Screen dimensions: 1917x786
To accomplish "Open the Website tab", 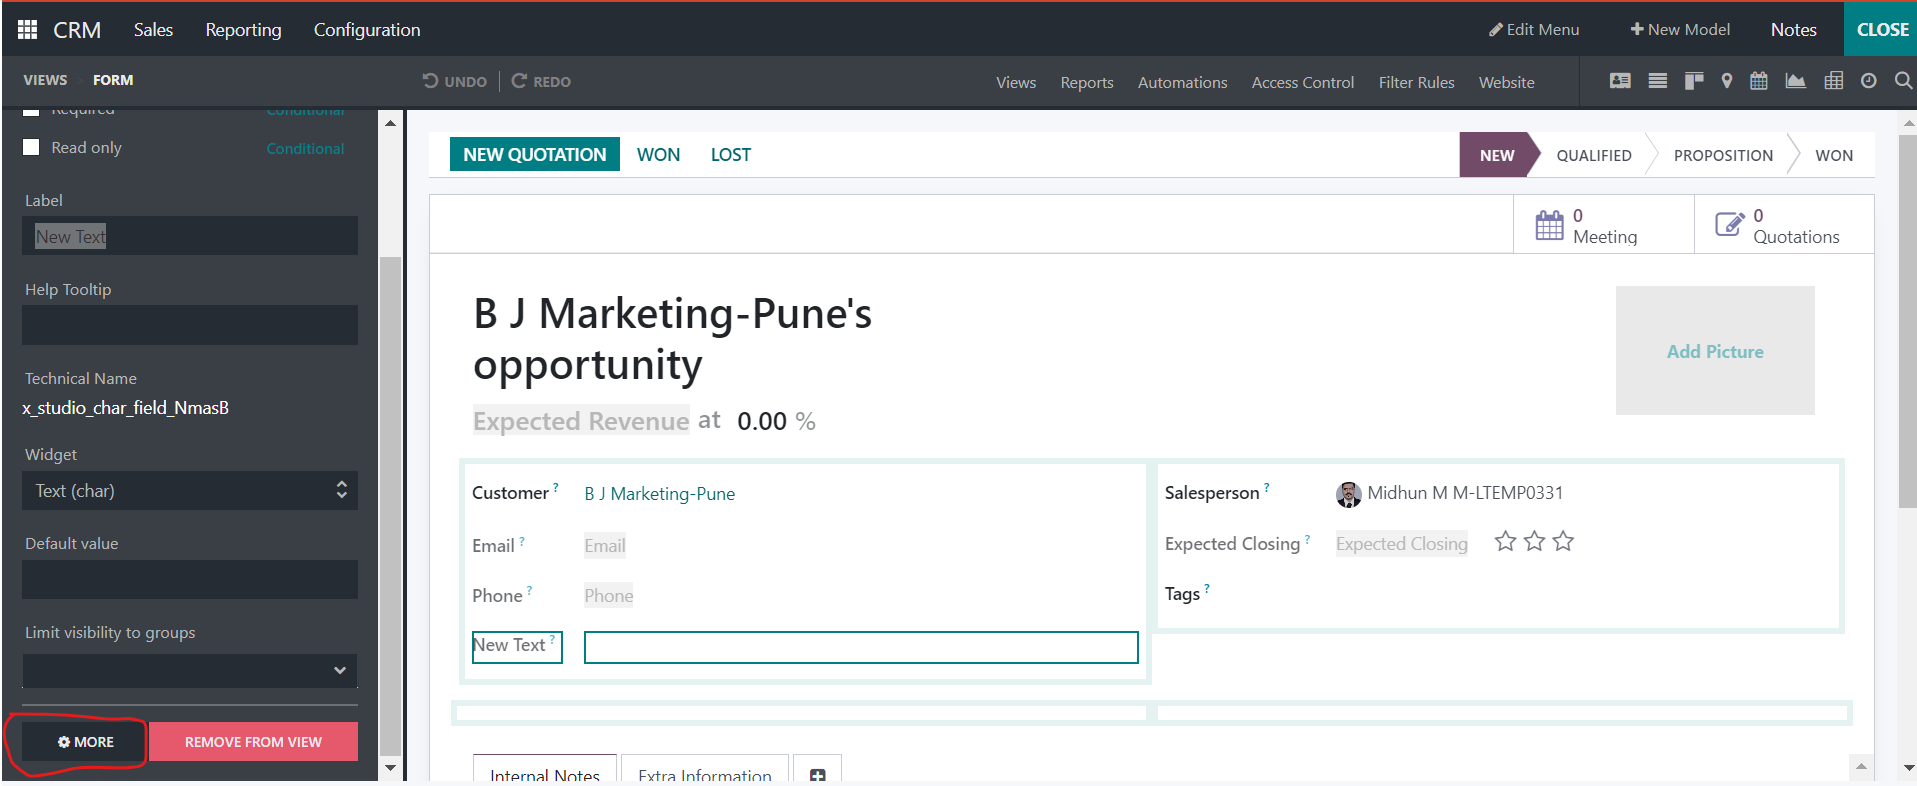I will click(x=1506, y=82).
